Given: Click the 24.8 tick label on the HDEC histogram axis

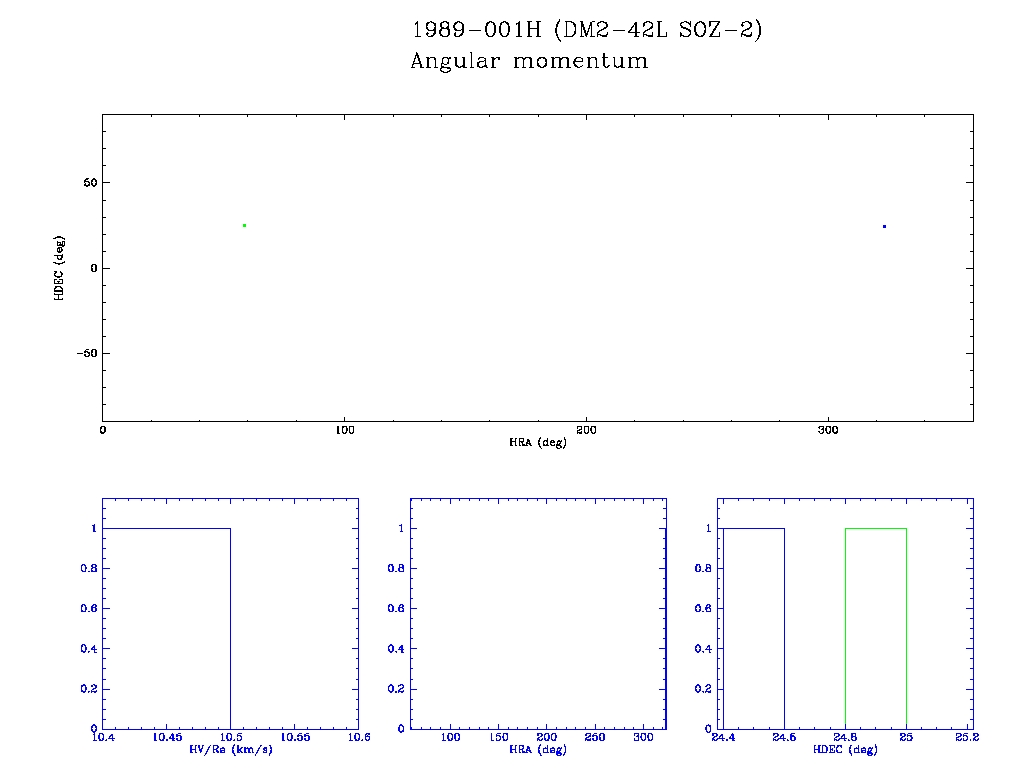Looking at the screenshot, I should (x=845, y=738).
